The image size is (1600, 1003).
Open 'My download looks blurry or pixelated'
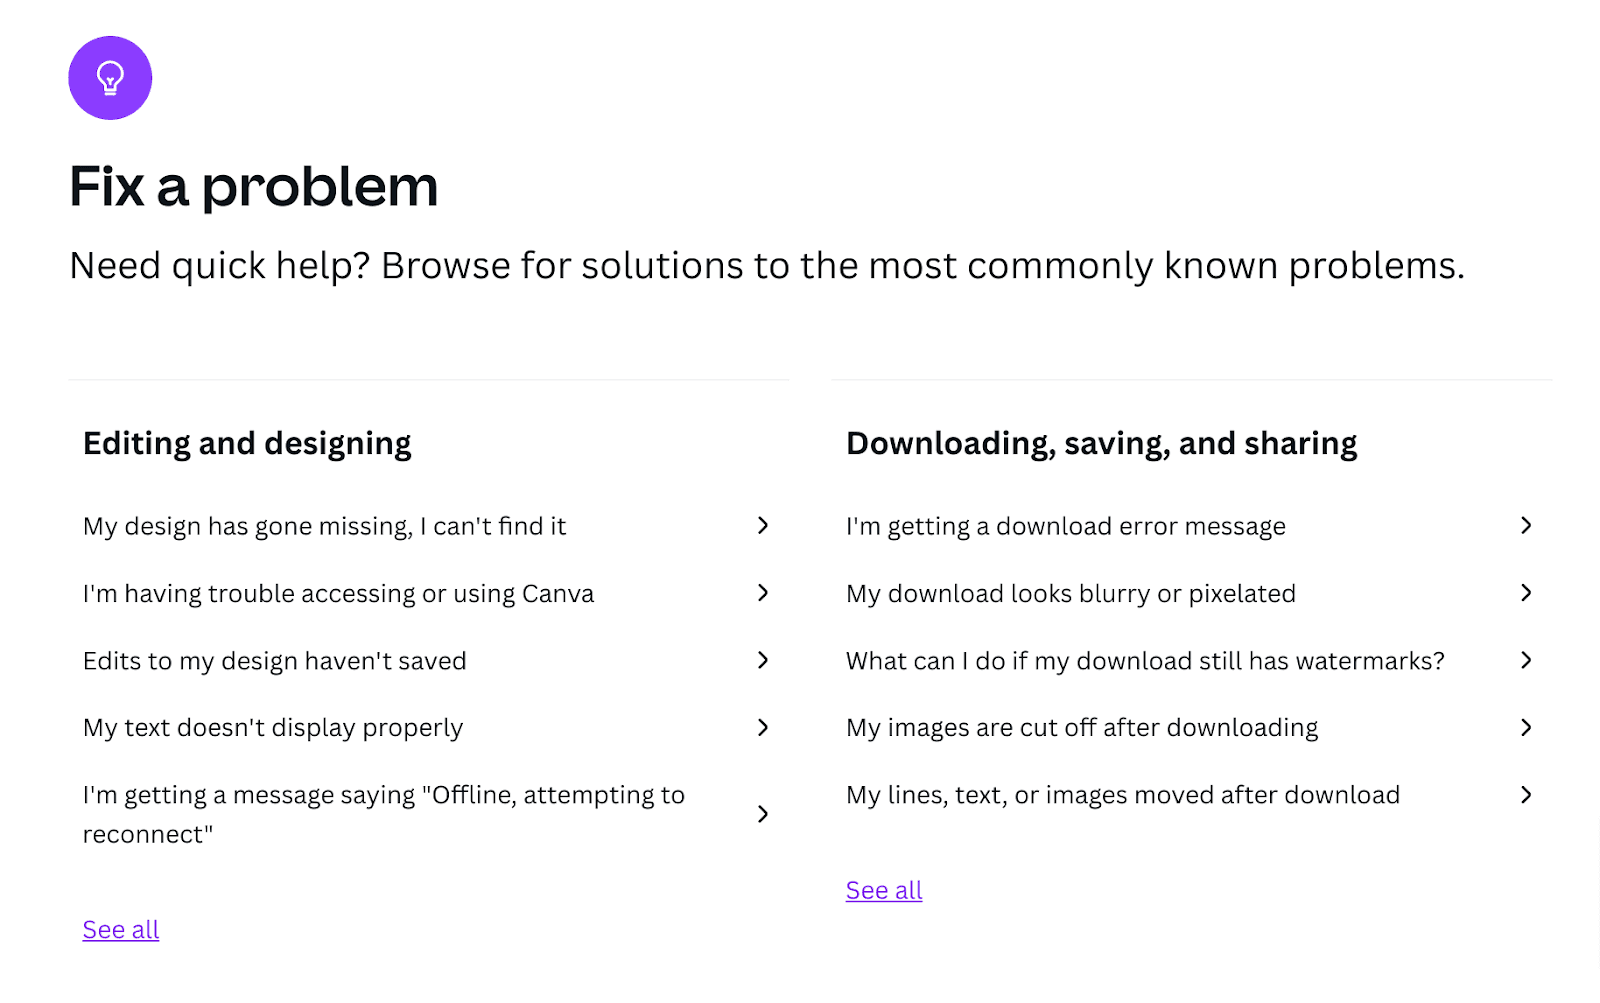(1070, 594)
